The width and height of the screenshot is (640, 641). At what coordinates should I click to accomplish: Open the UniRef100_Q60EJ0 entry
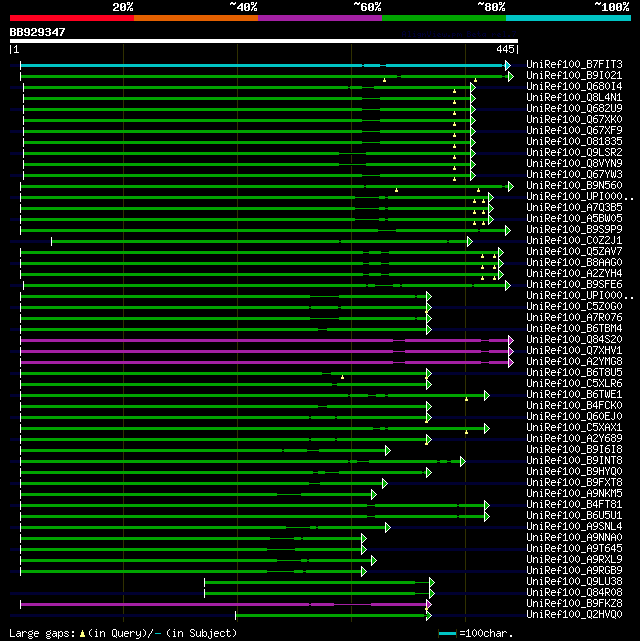[574, 417]
